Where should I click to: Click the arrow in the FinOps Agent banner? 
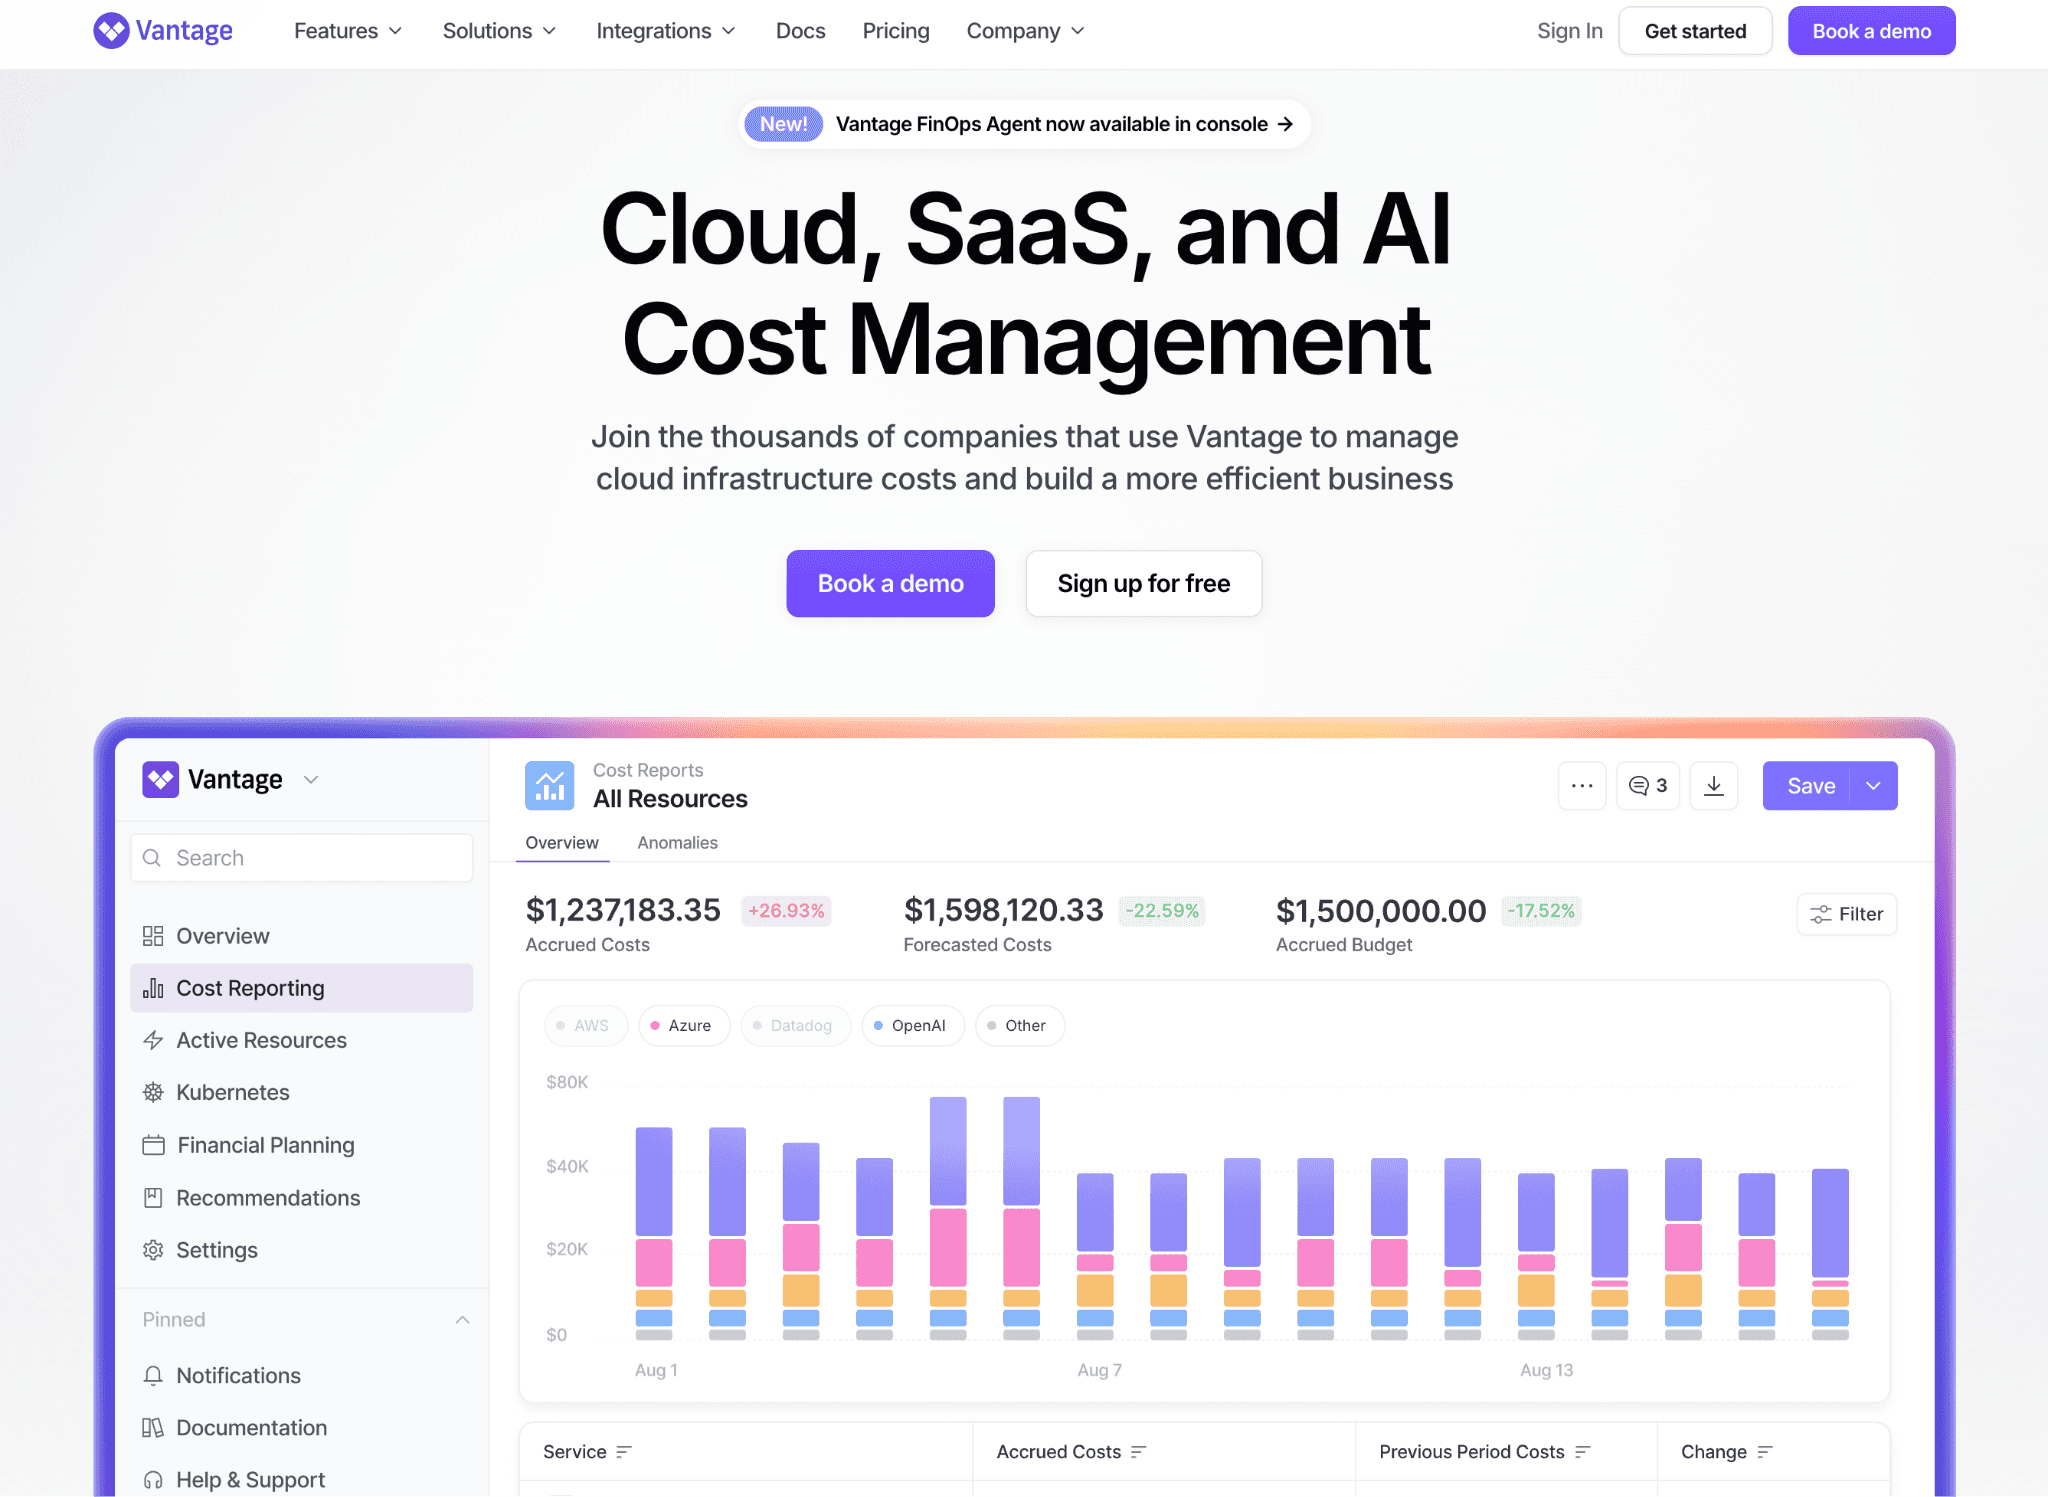1286,124
